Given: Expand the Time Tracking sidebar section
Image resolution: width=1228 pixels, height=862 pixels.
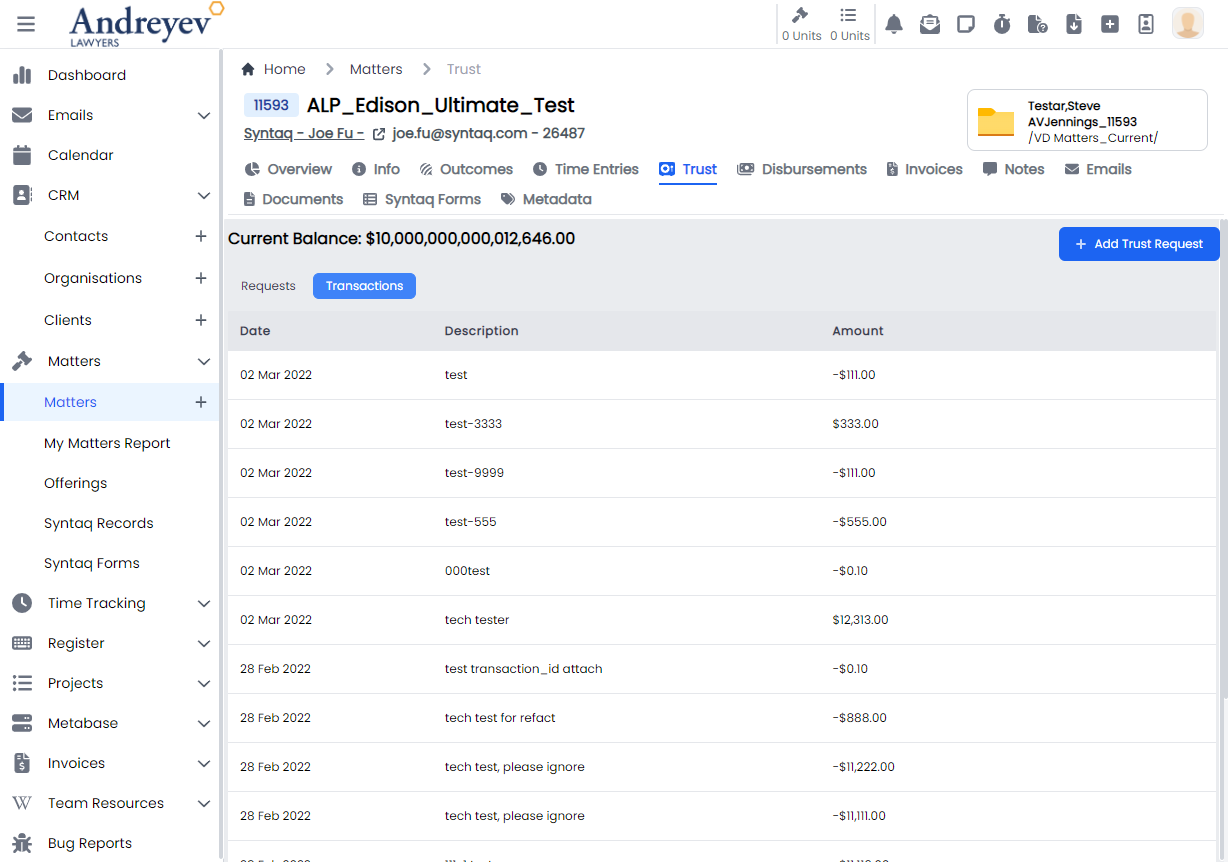Looking at the screenshot, I should 204,604.
